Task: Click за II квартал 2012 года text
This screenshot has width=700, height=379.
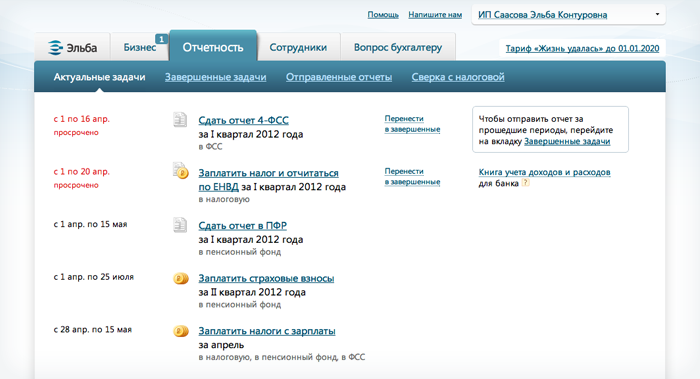Action: pos(252,292)
